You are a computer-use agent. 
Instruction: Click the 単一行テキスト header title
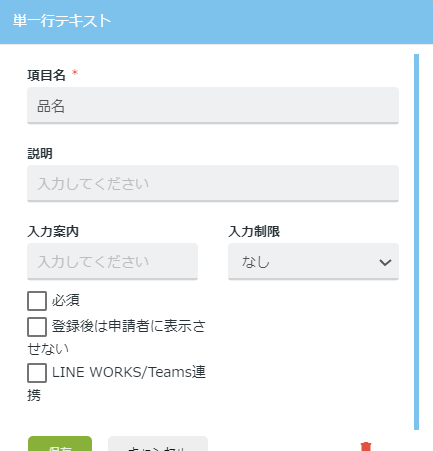click(62, 21)
